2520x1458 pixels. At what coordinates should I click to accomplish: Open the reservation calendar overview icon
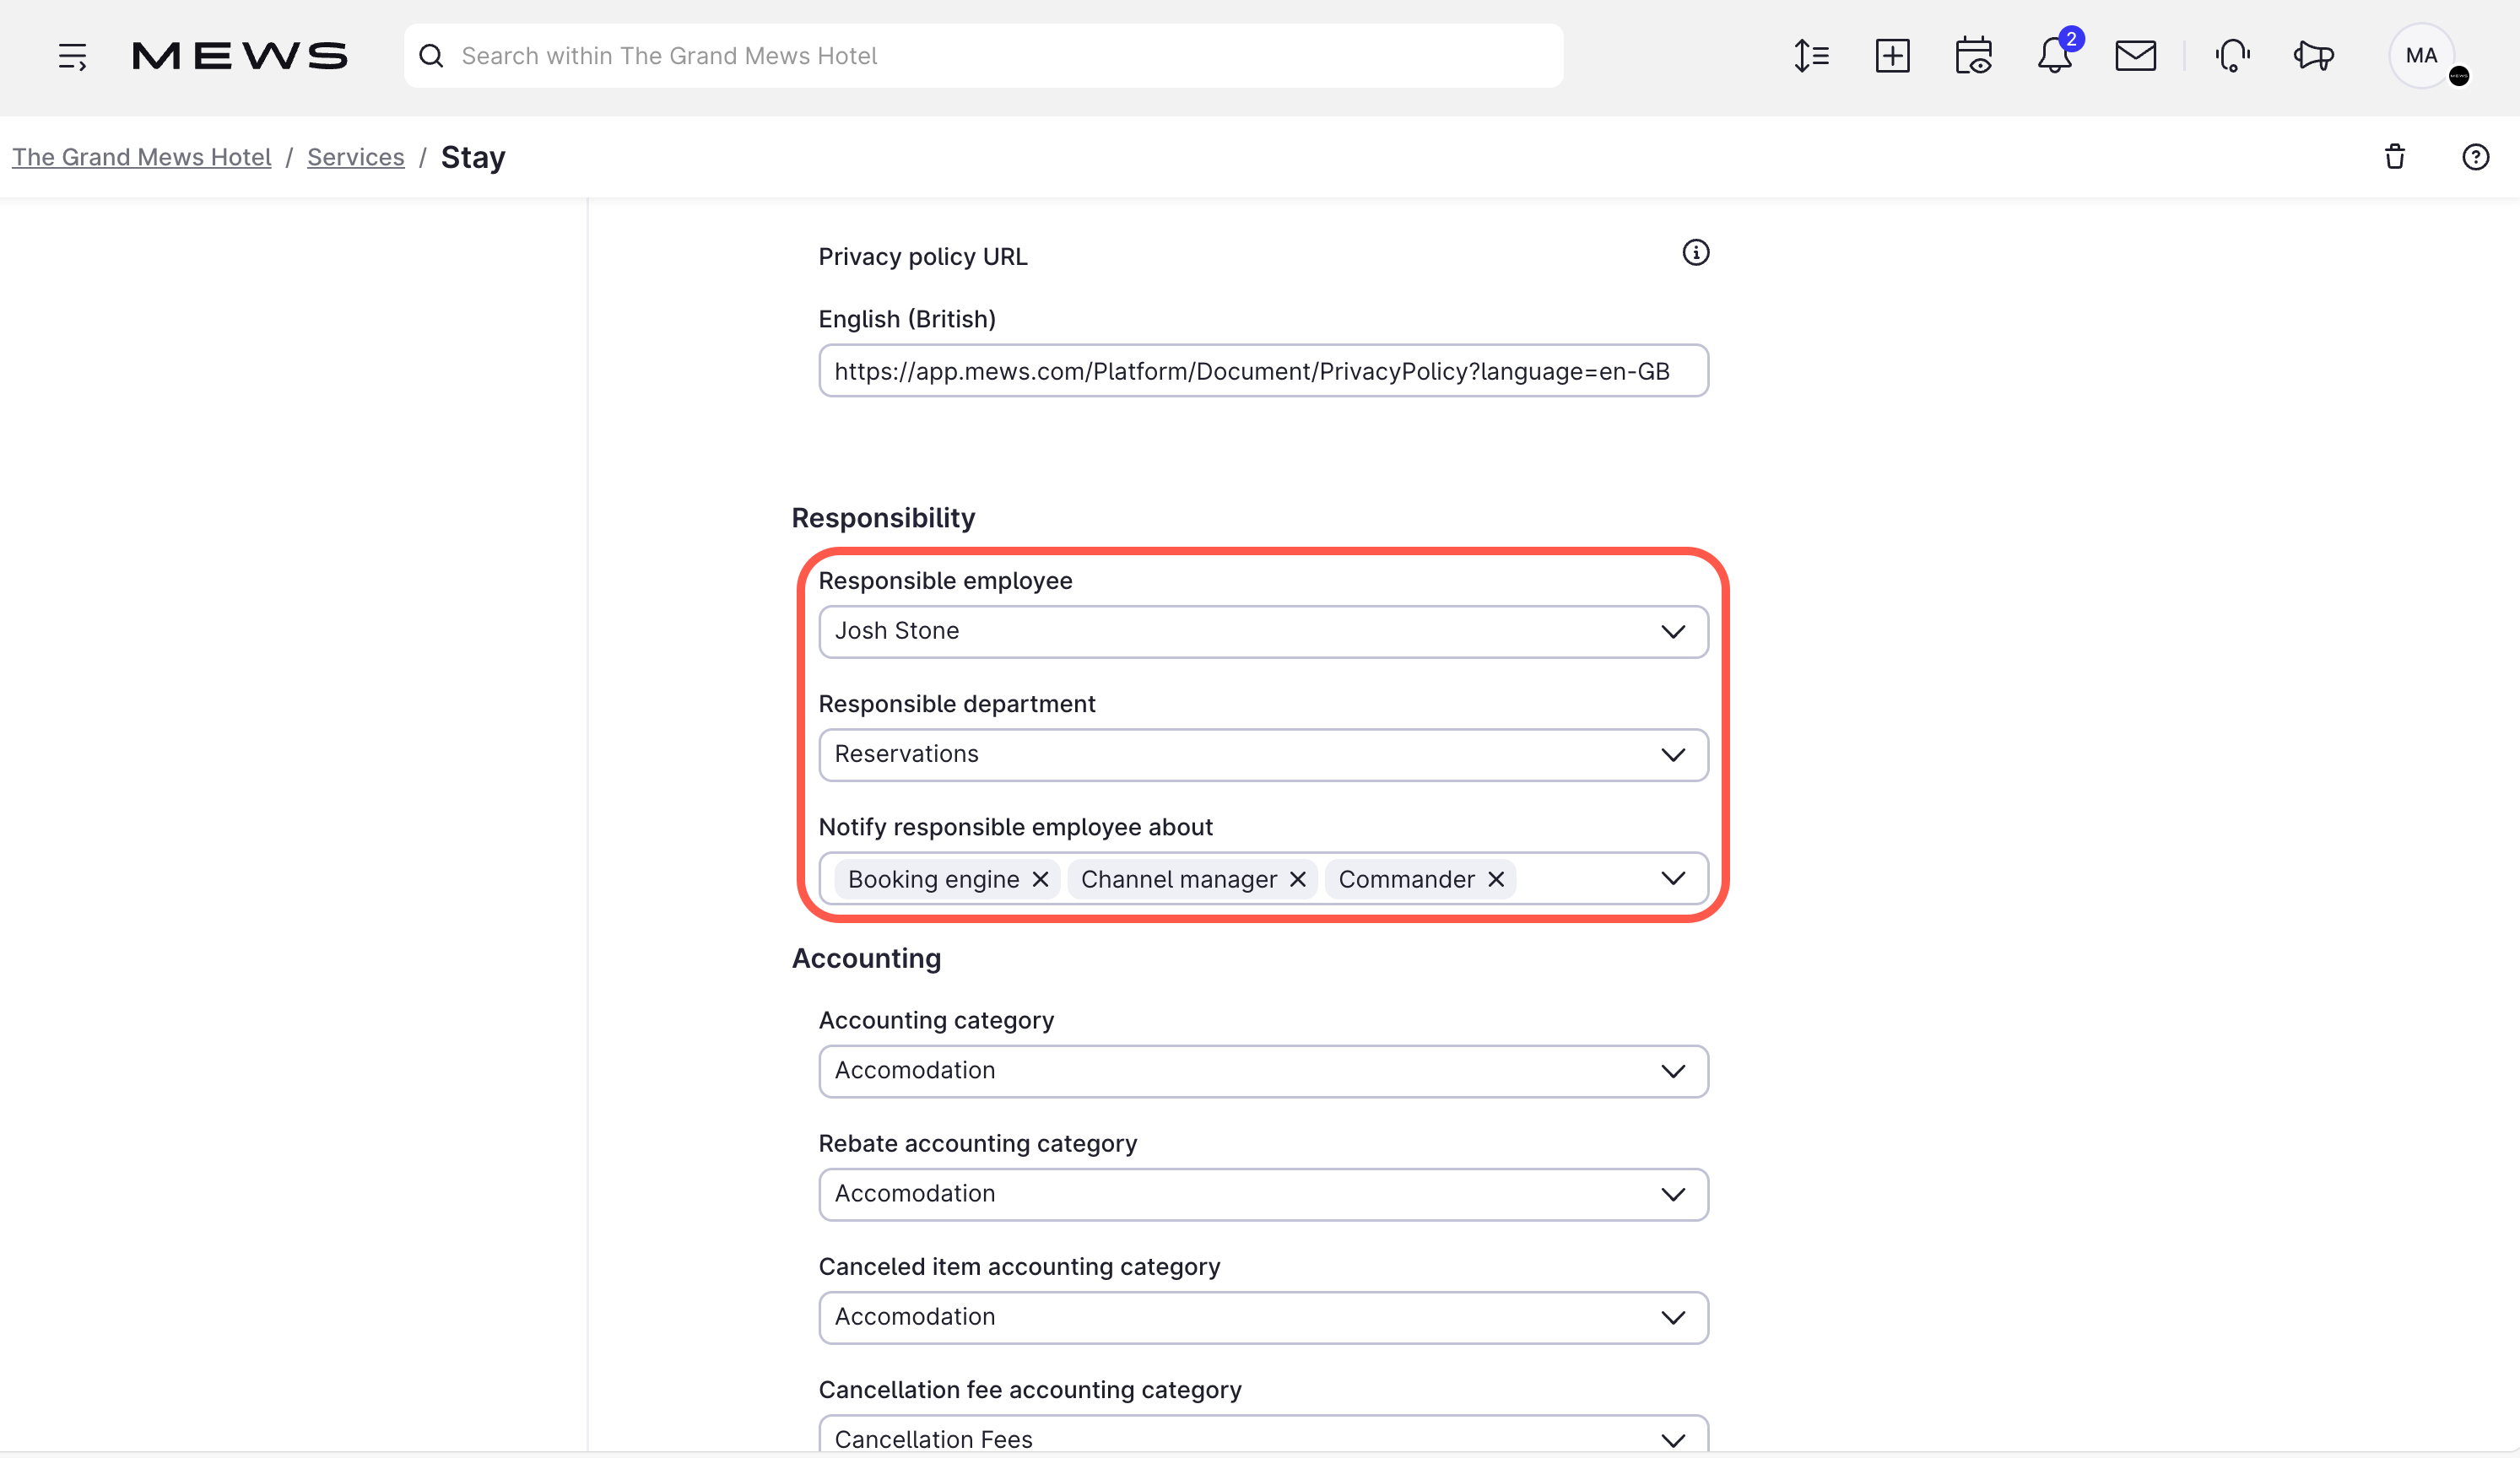point(1973,56)
